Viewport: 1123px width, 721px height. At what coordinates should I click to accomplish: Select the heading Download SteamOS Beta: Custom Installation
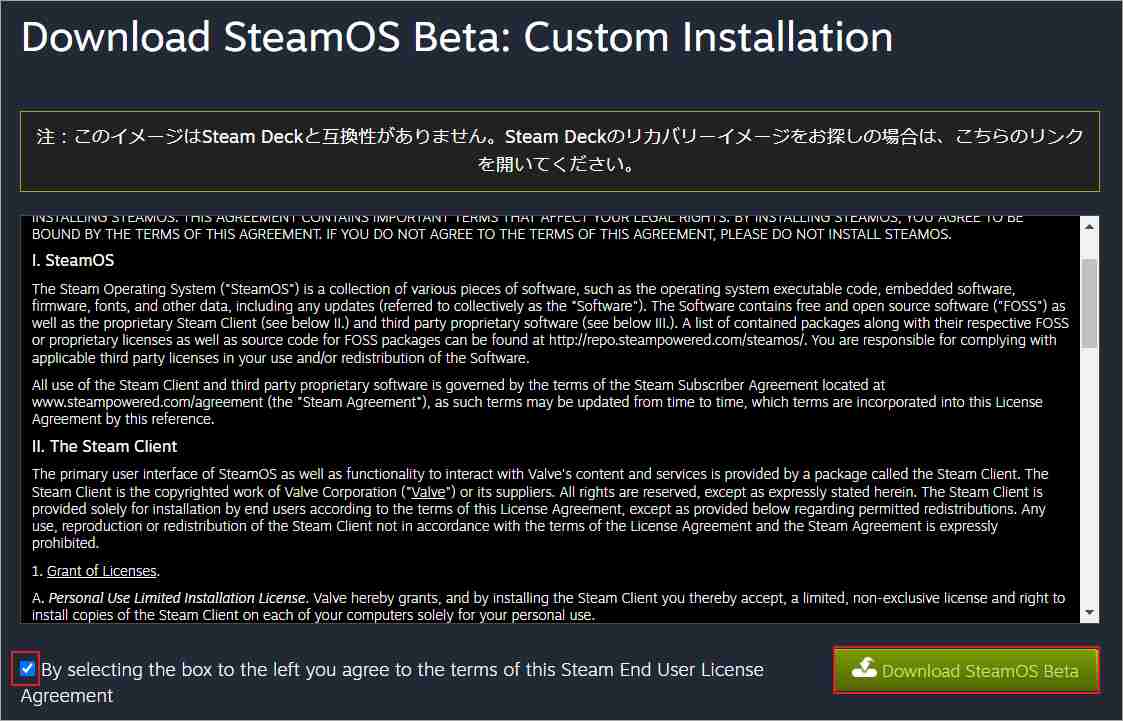(x=456, y=37)
